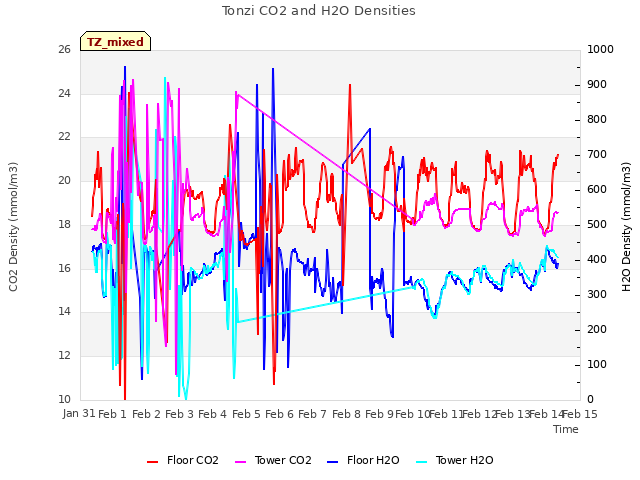Viewport: 640px width, 480px height.
Task: Click the 900 value on right axis
Action: (597, 84)
